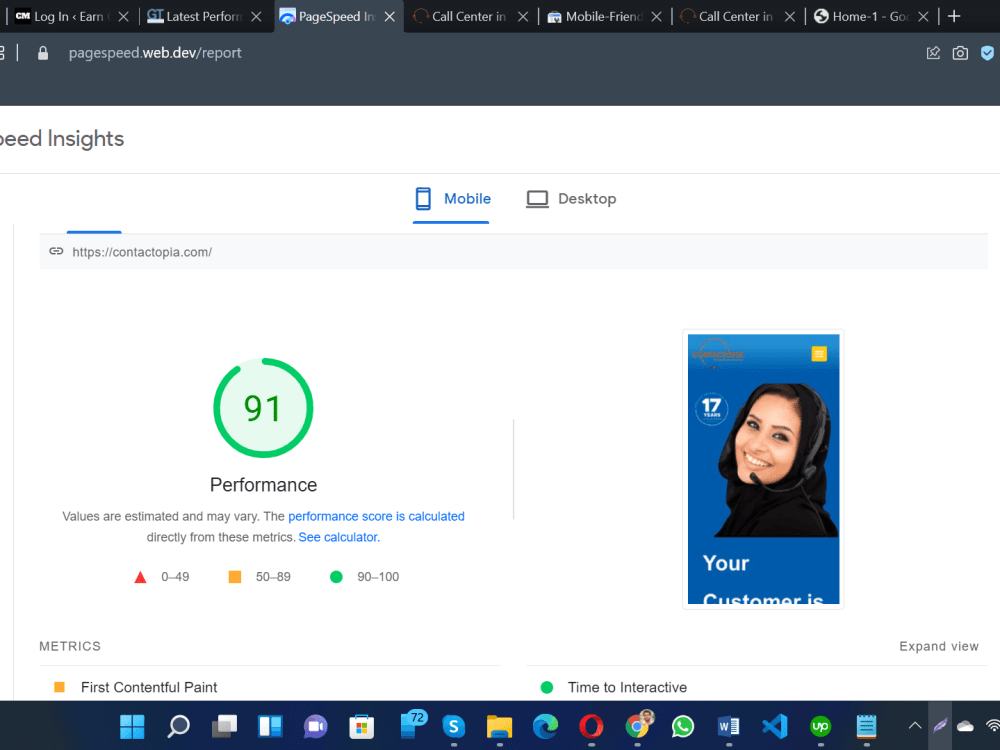Open 'performance score is calculated' link
The width and height of the screenshot is (1000, 750).
point(376,516)
